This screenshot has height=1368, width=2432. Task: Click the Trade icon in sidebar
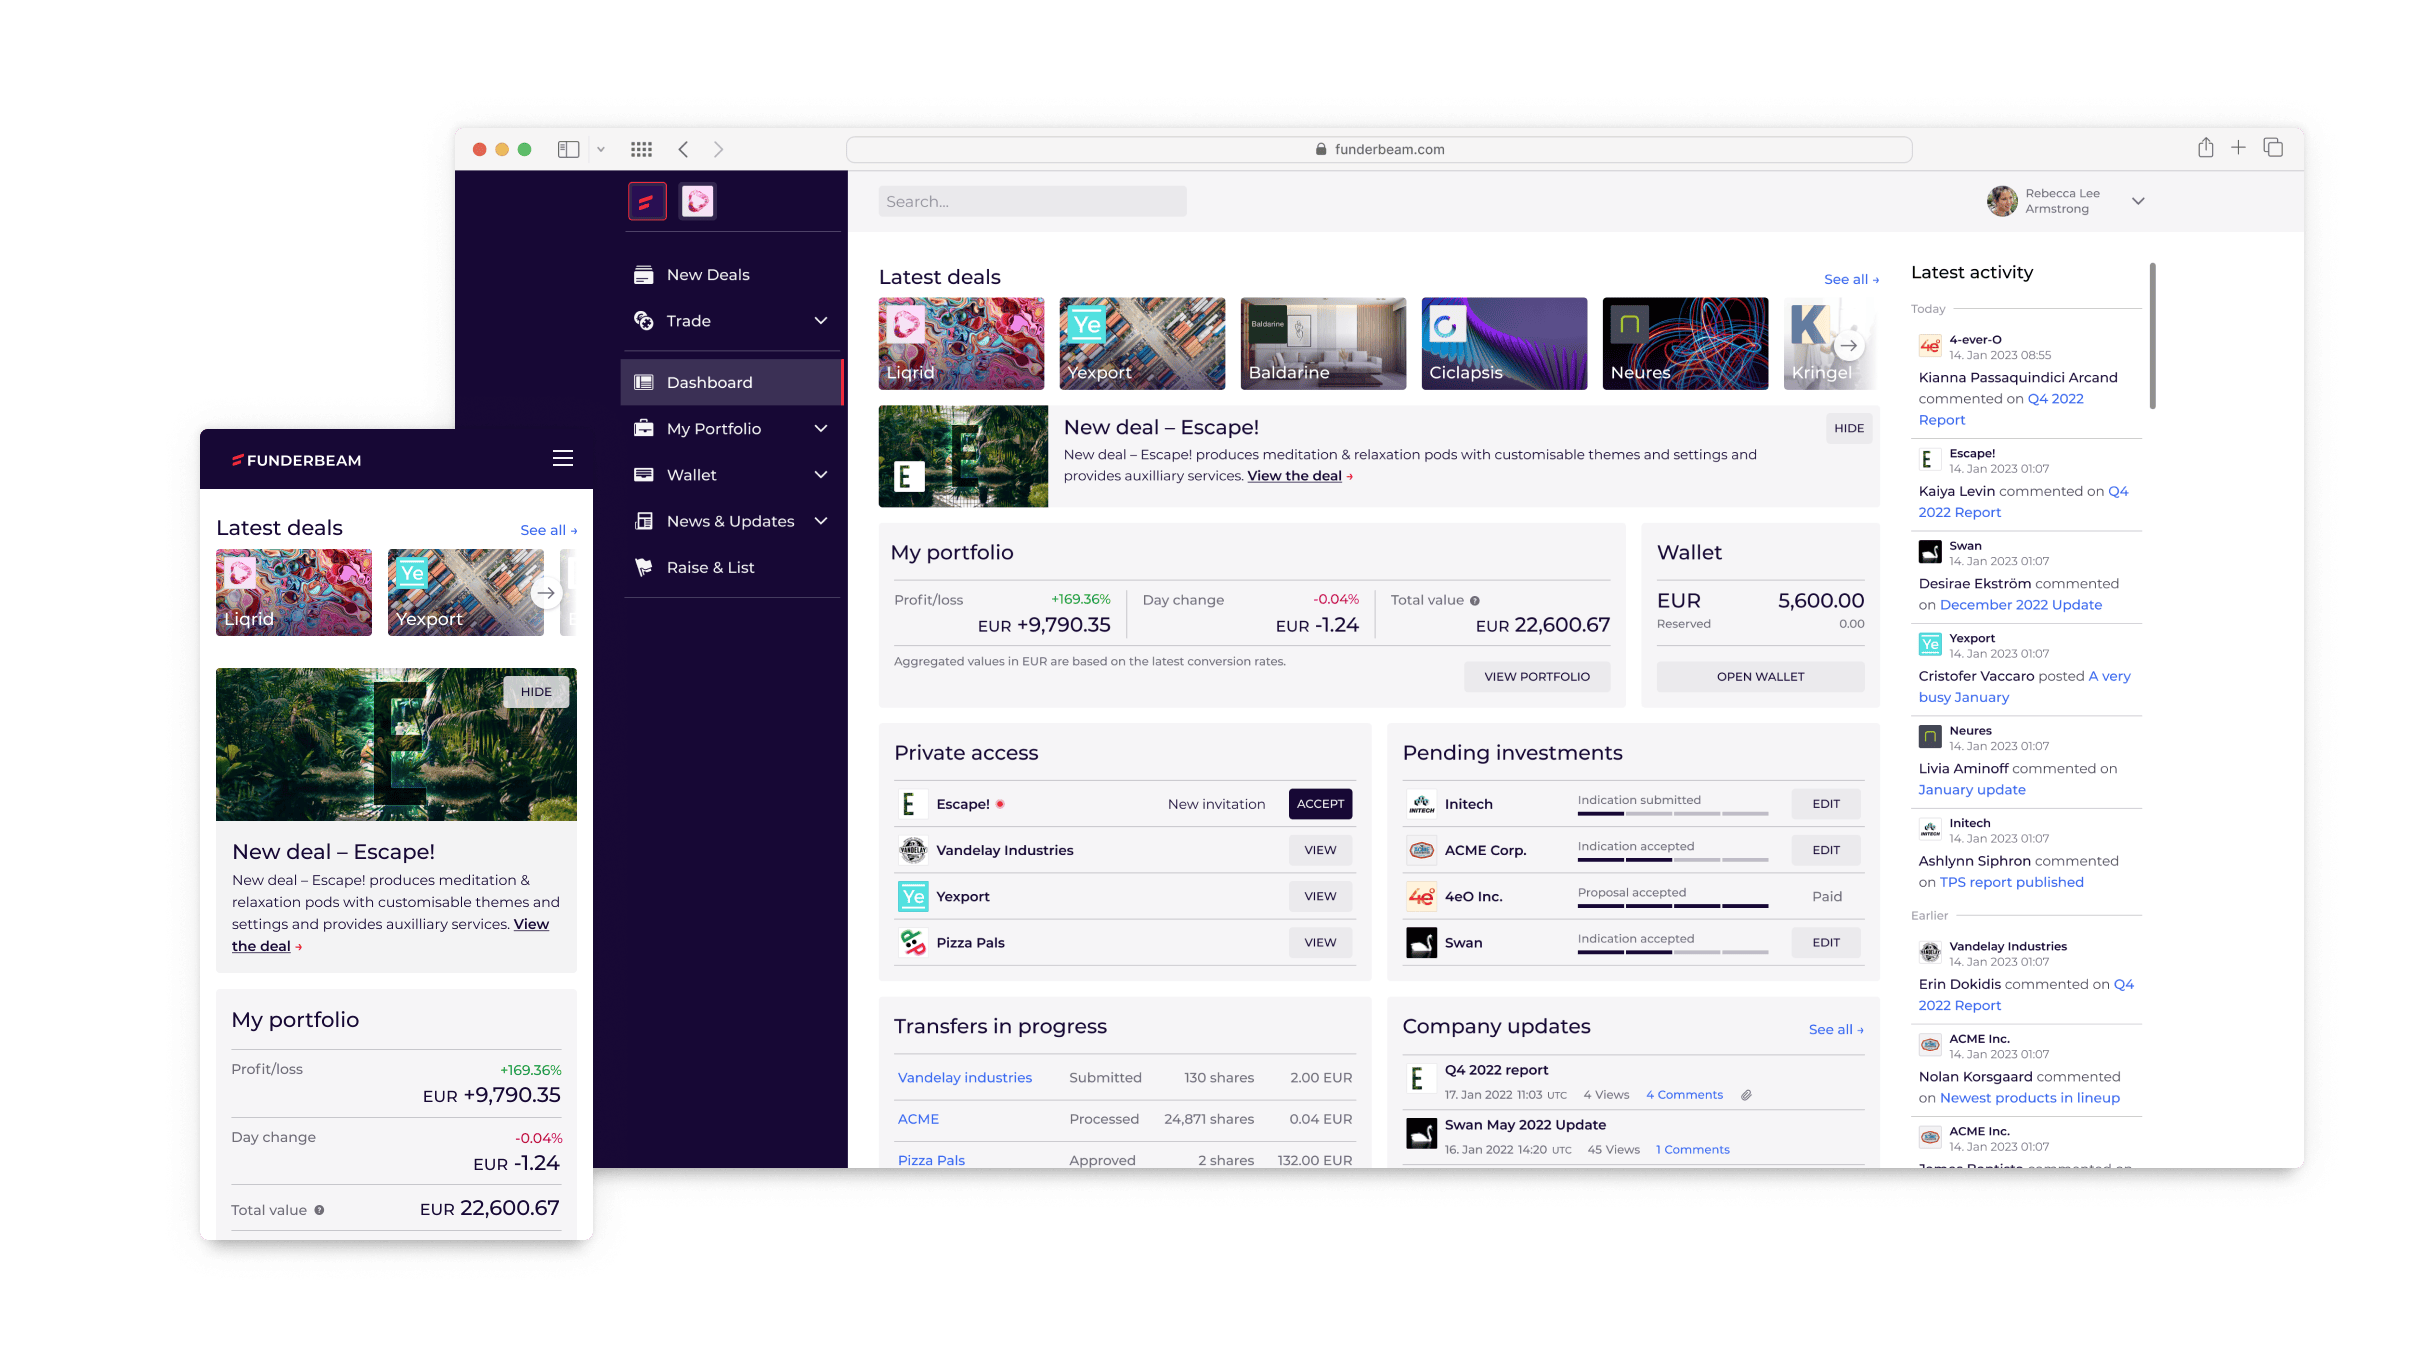click(644, 321)
